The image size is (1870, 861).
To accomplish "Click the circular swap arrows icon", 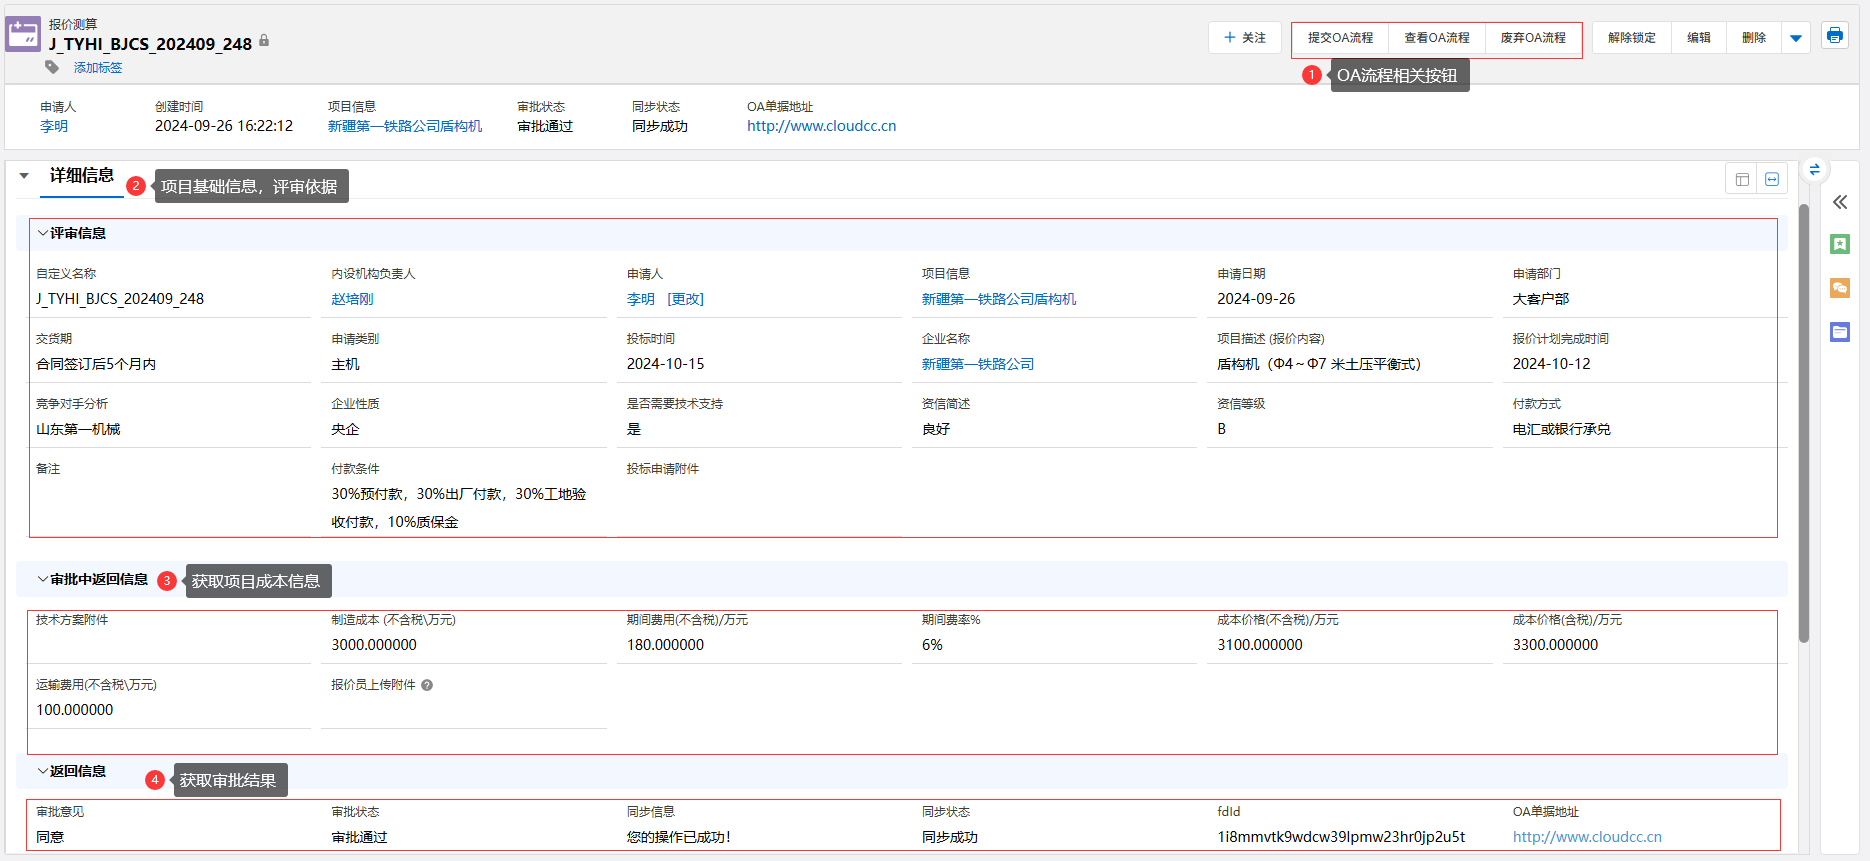I will pyautogui.click(x=1814, y=170).
